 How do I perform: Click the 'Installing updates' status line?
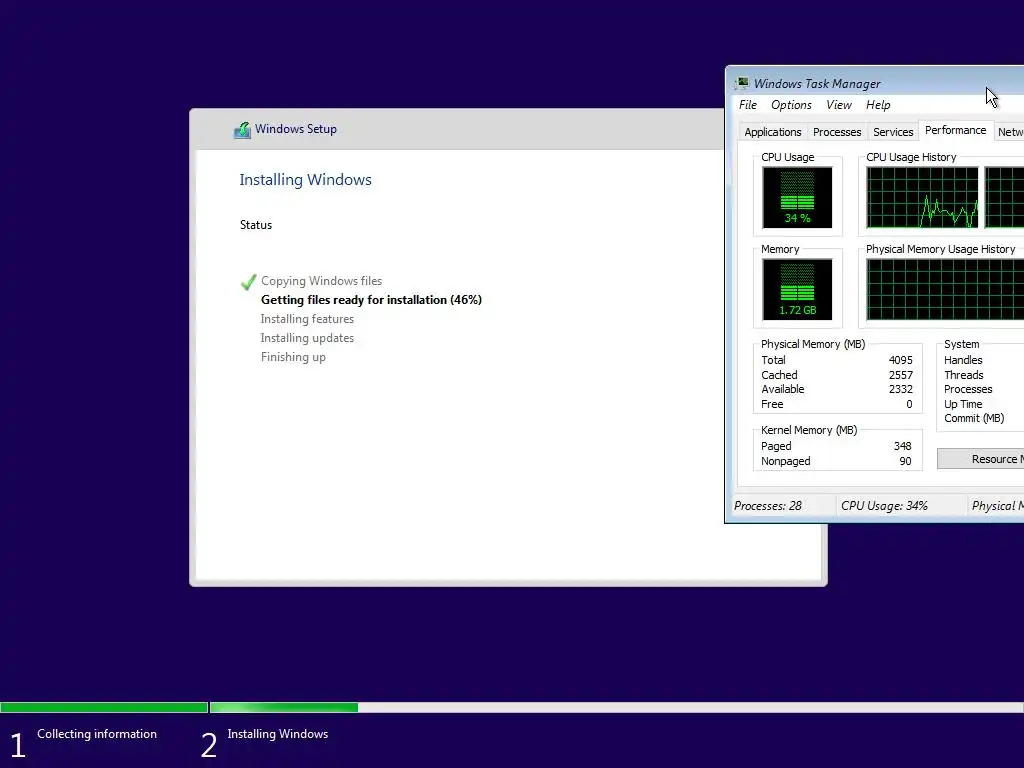[307, 338]
